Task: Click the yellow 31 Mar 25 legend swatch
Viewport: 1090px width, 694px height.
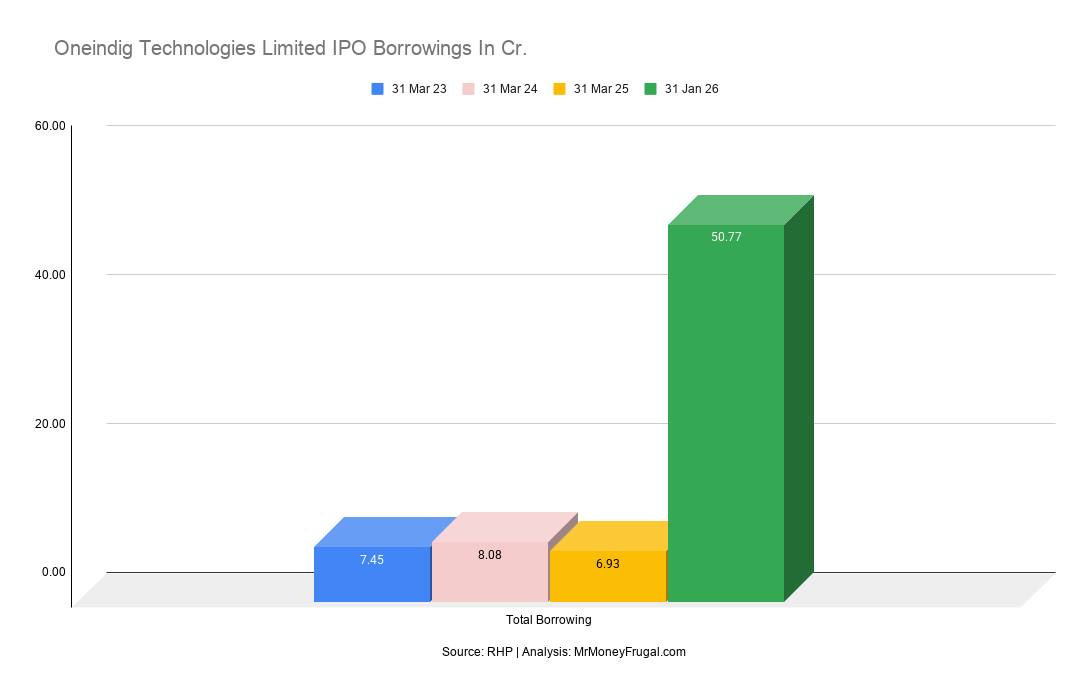Action: coord(560,89)
